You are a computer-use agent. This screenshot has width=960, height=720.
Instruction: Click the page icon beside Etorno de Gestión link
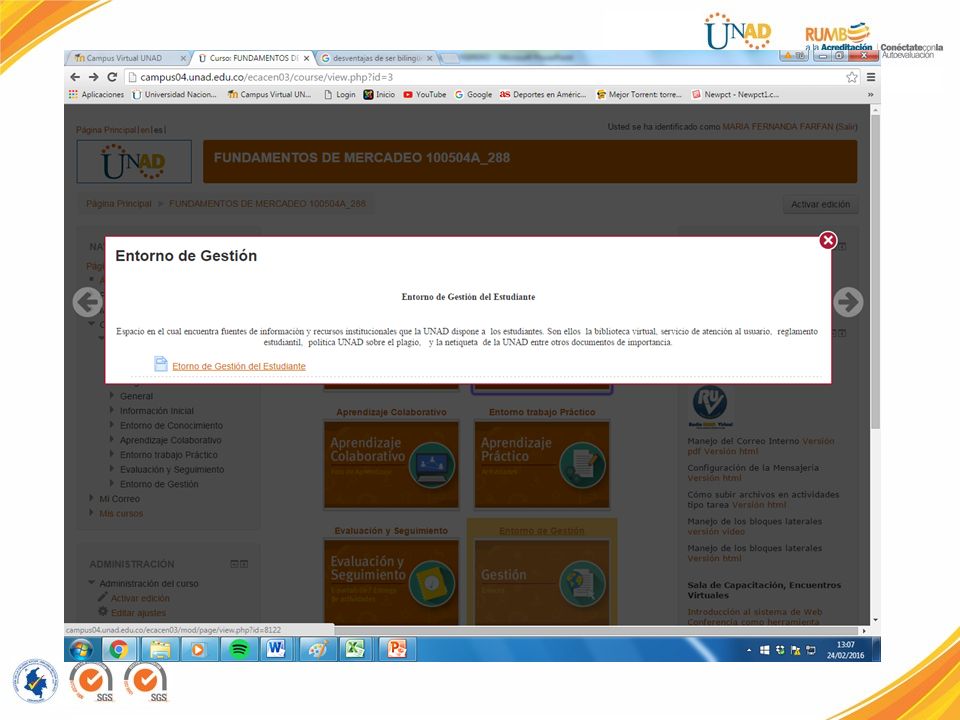(160, 364)
